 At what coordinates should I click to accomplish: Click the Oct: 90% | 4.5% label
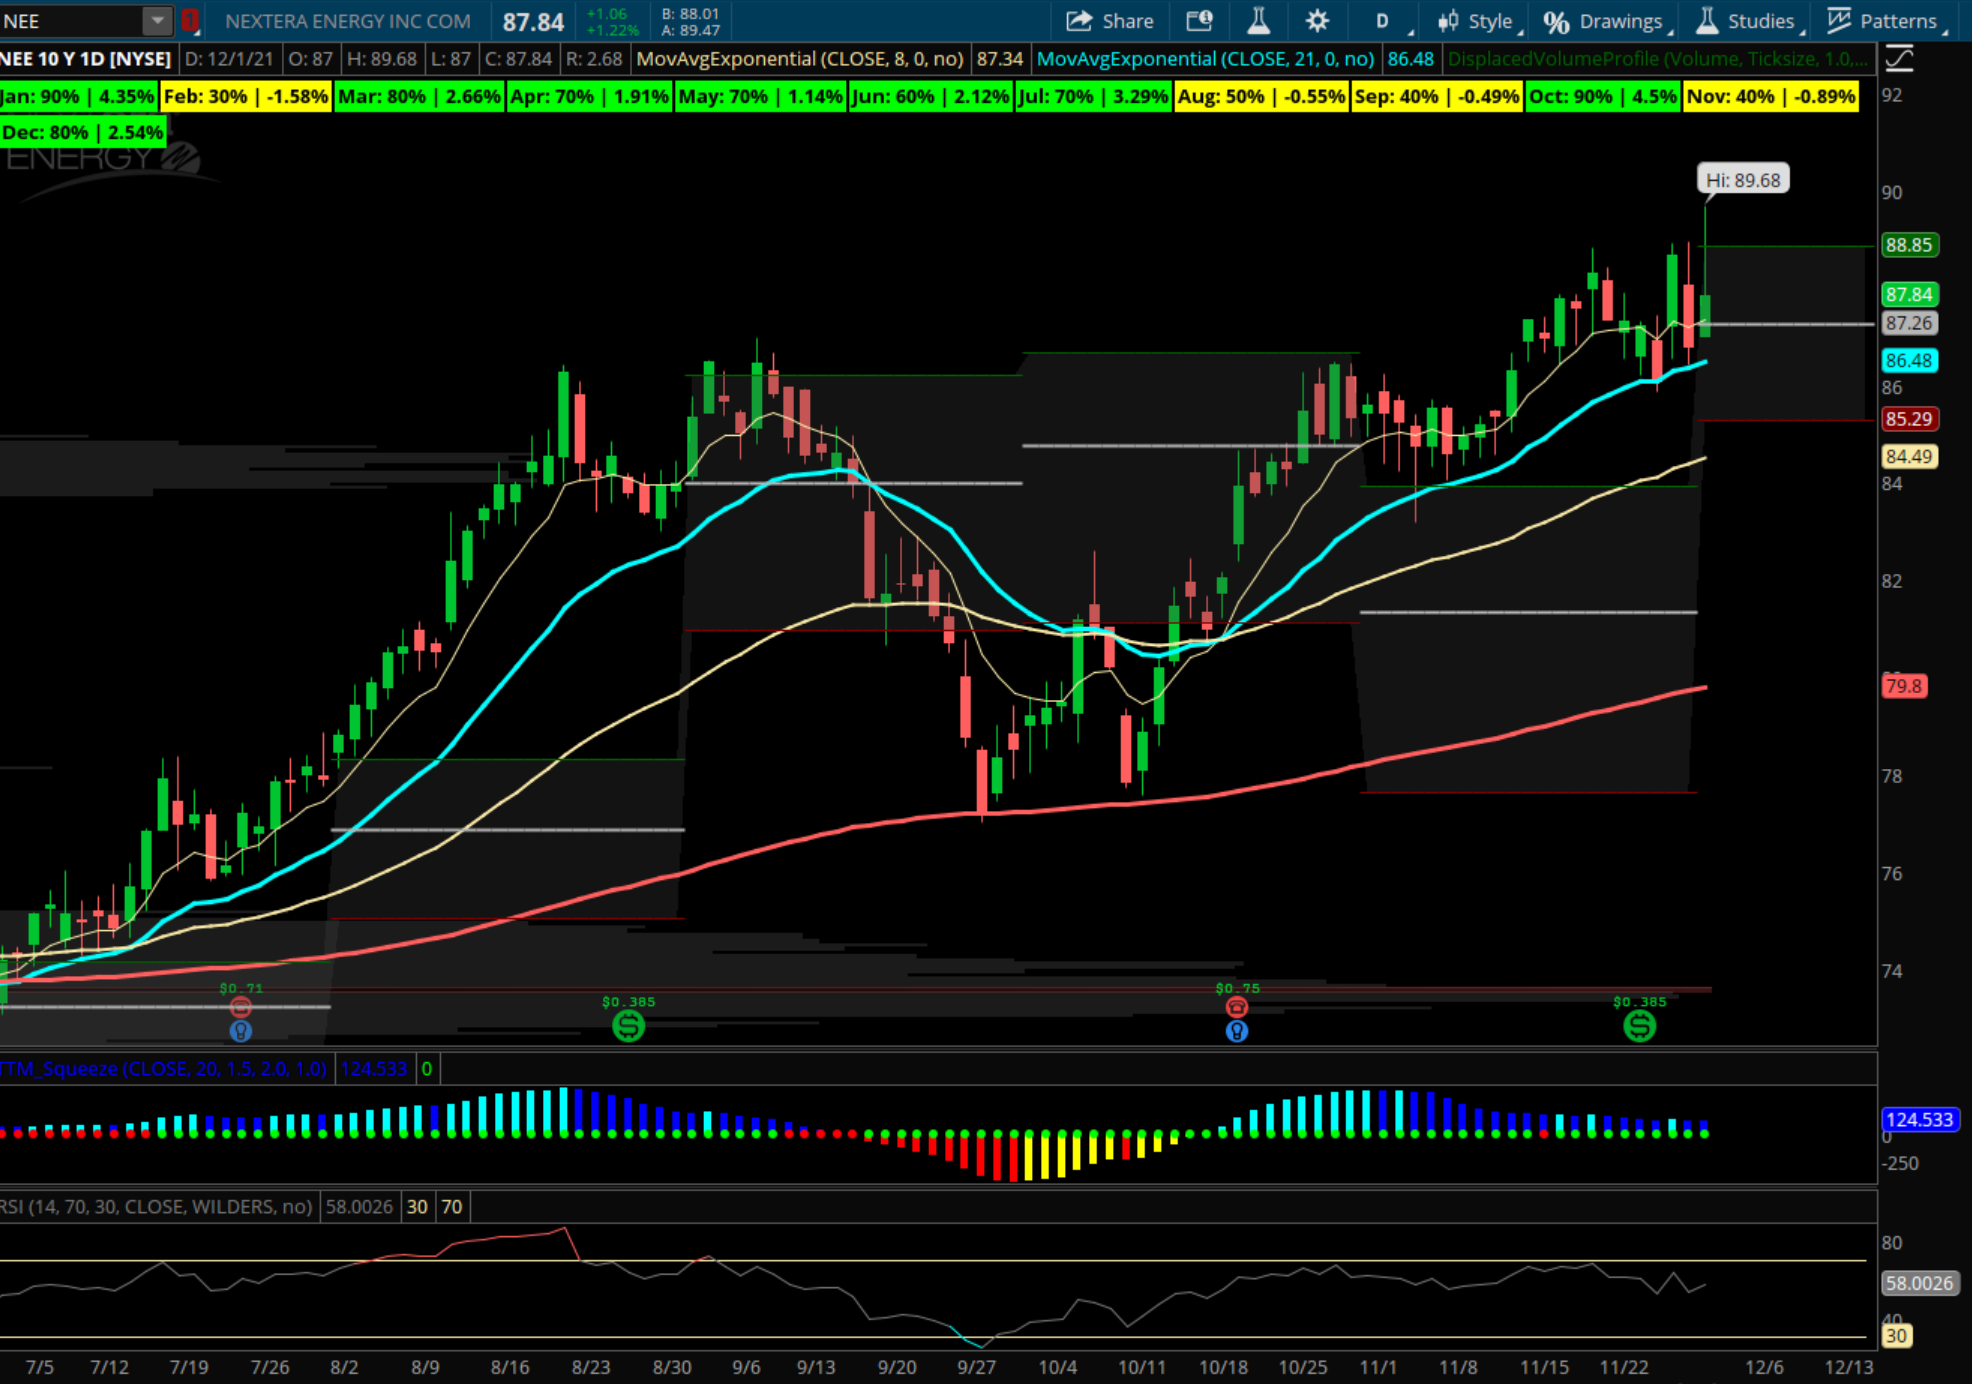(x=1602, y=97)
